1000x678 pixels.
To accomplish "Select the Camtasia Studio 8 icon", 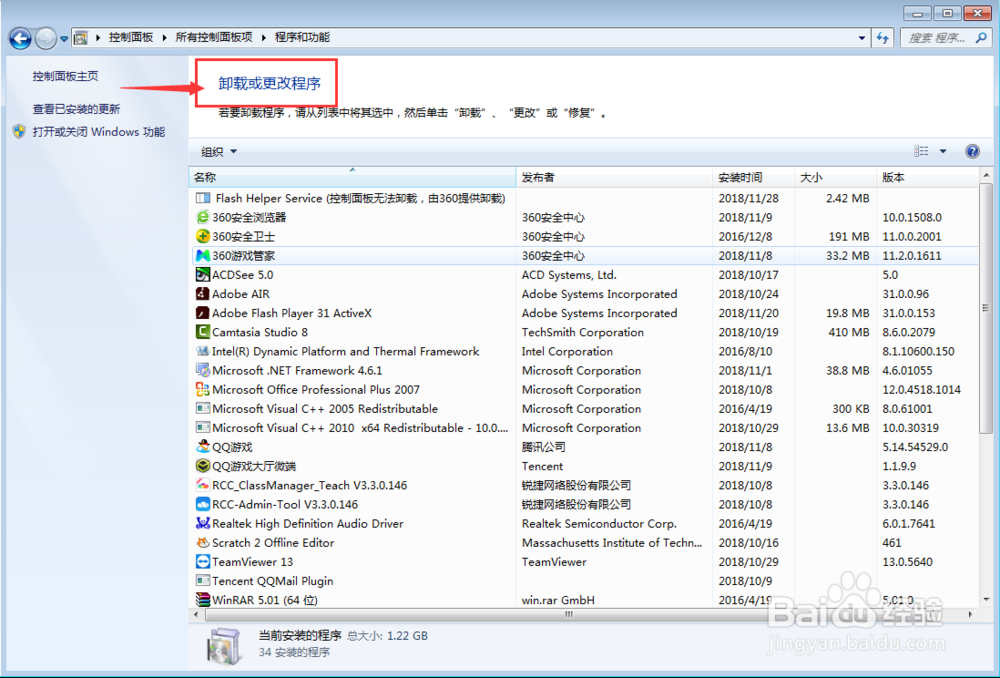I will coord(203,332).
